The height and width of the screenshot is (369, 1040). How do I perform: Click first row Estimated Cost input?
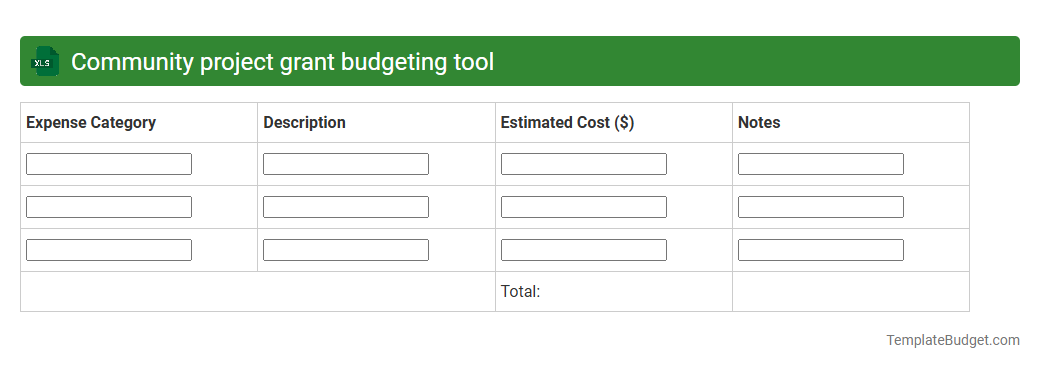584,164
